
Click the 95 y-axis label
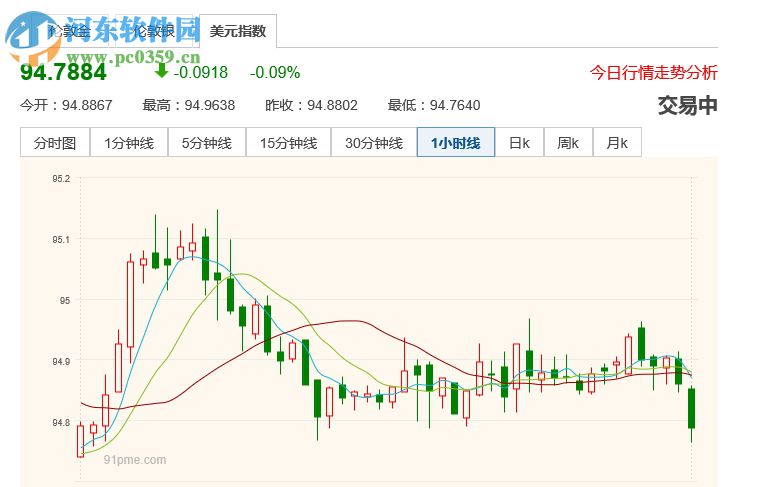point(65,301)
